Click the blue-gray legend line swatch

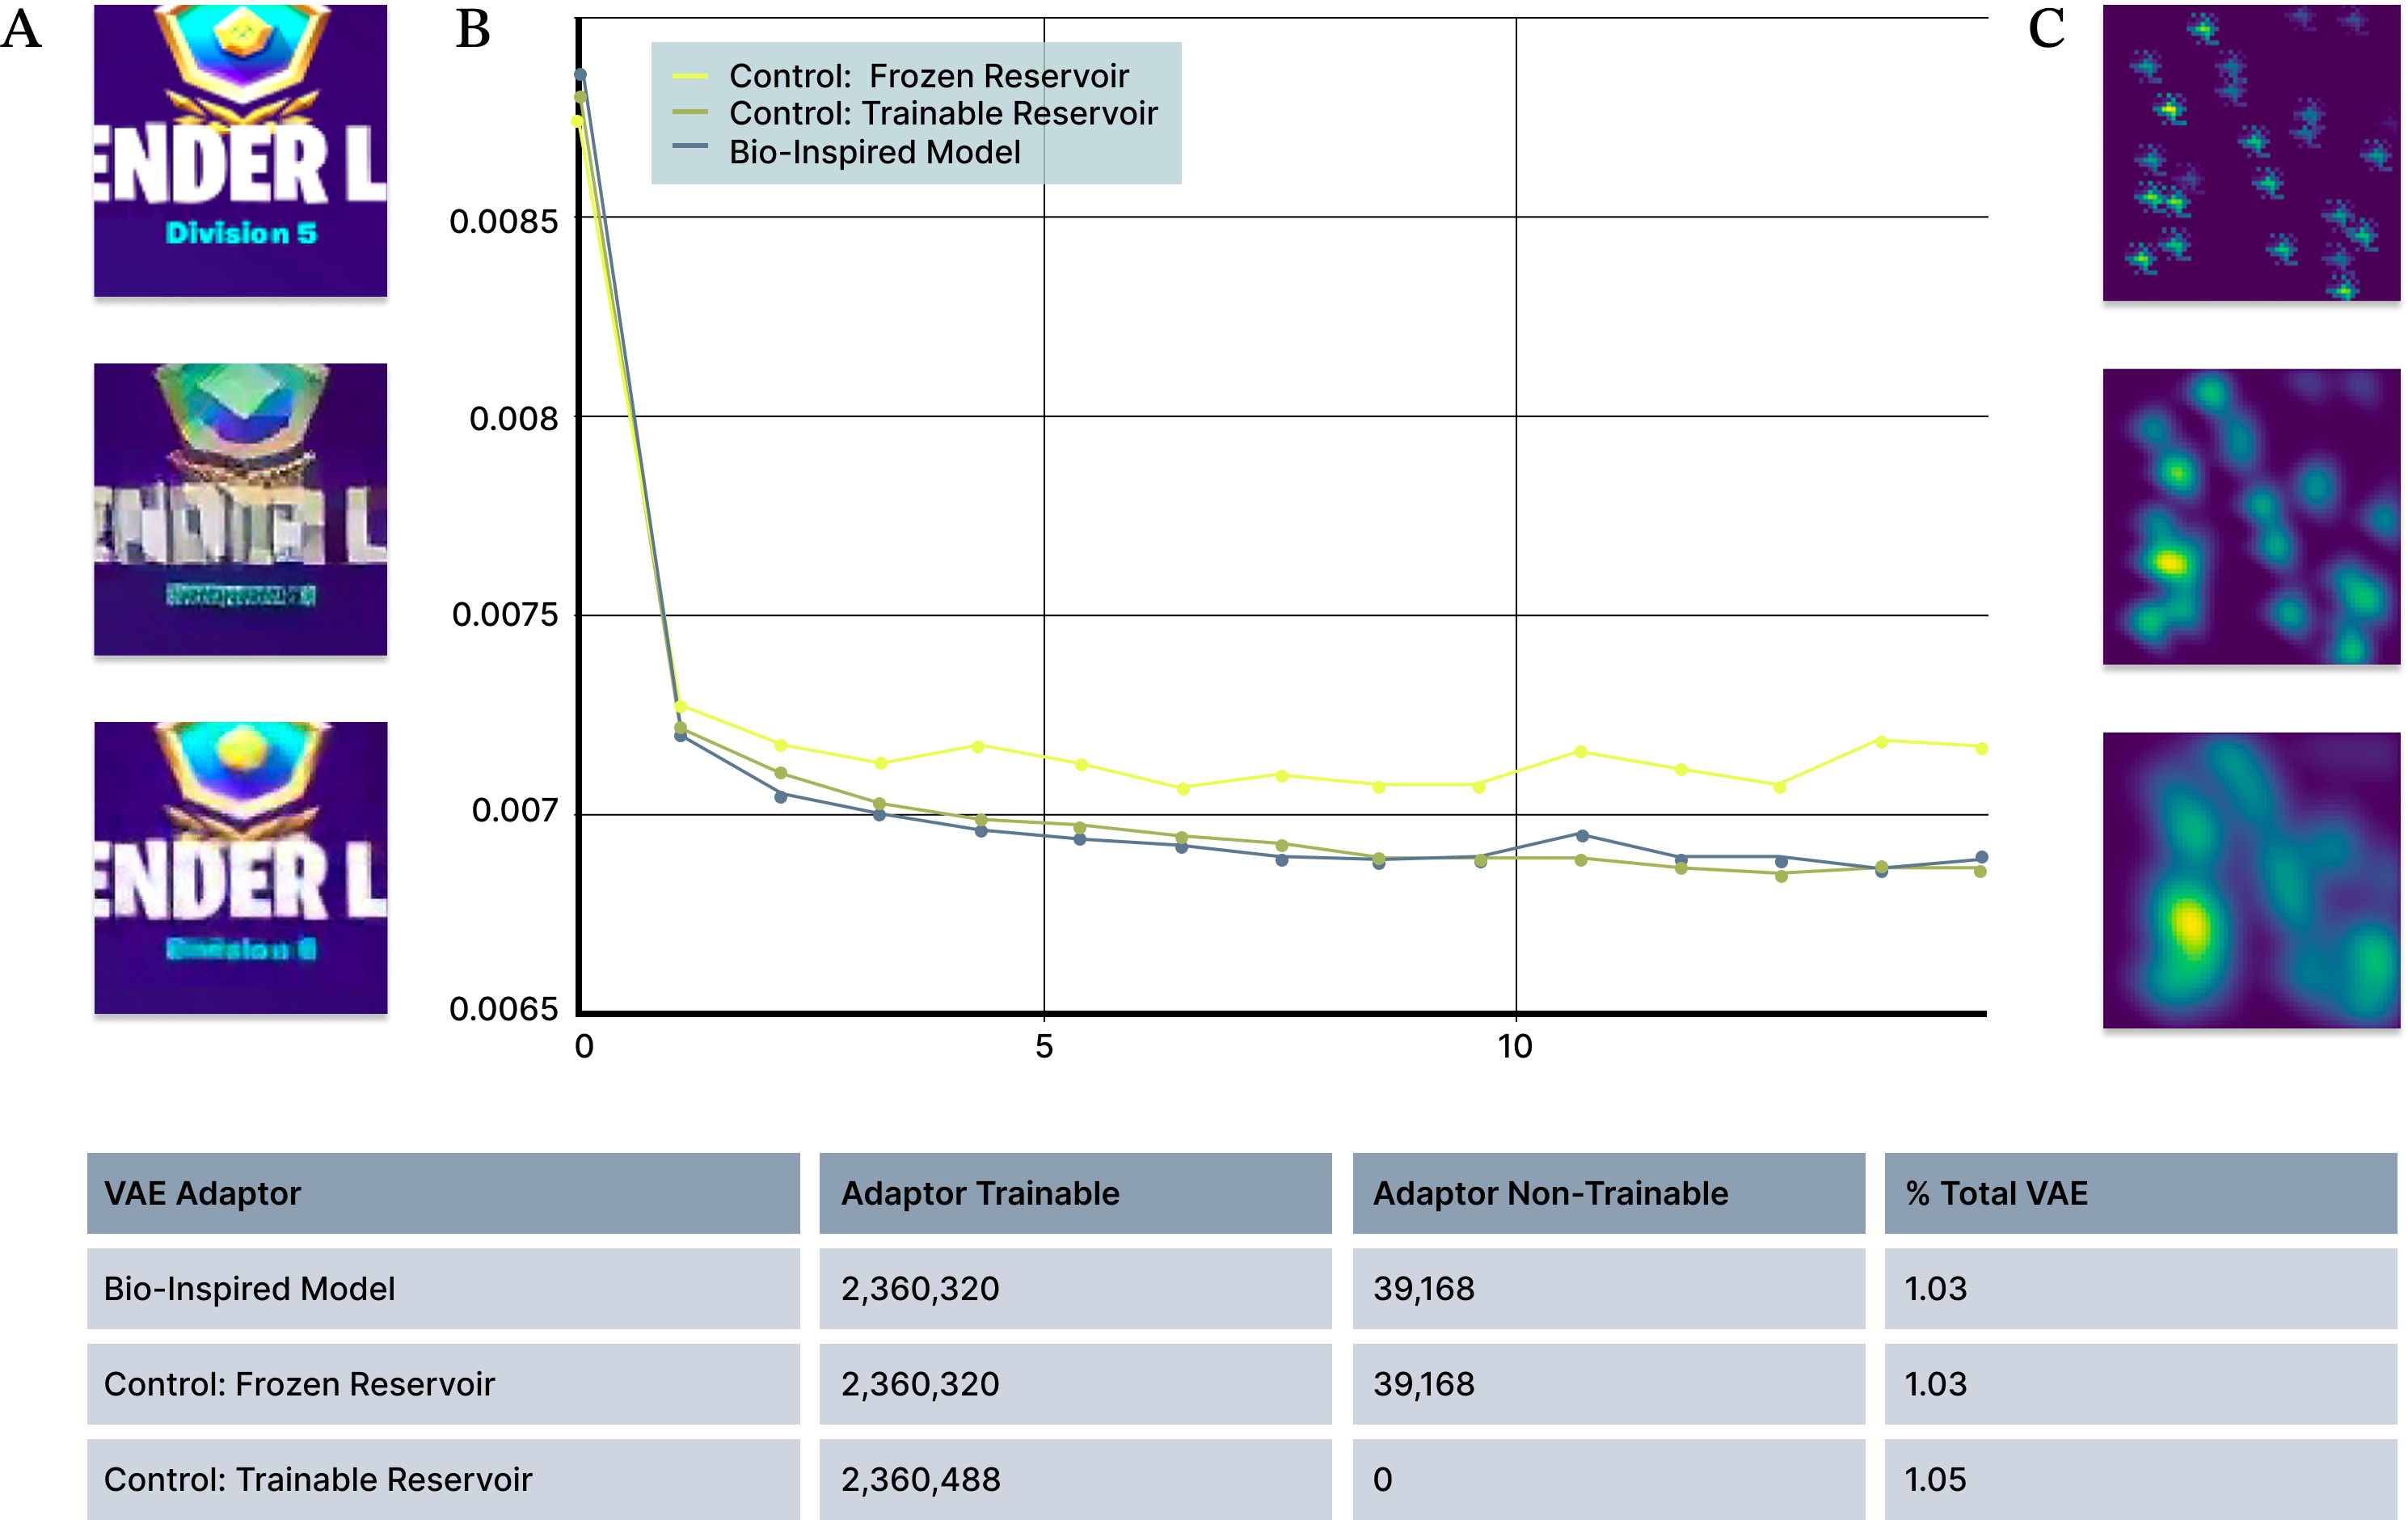[x=690, y=146]
